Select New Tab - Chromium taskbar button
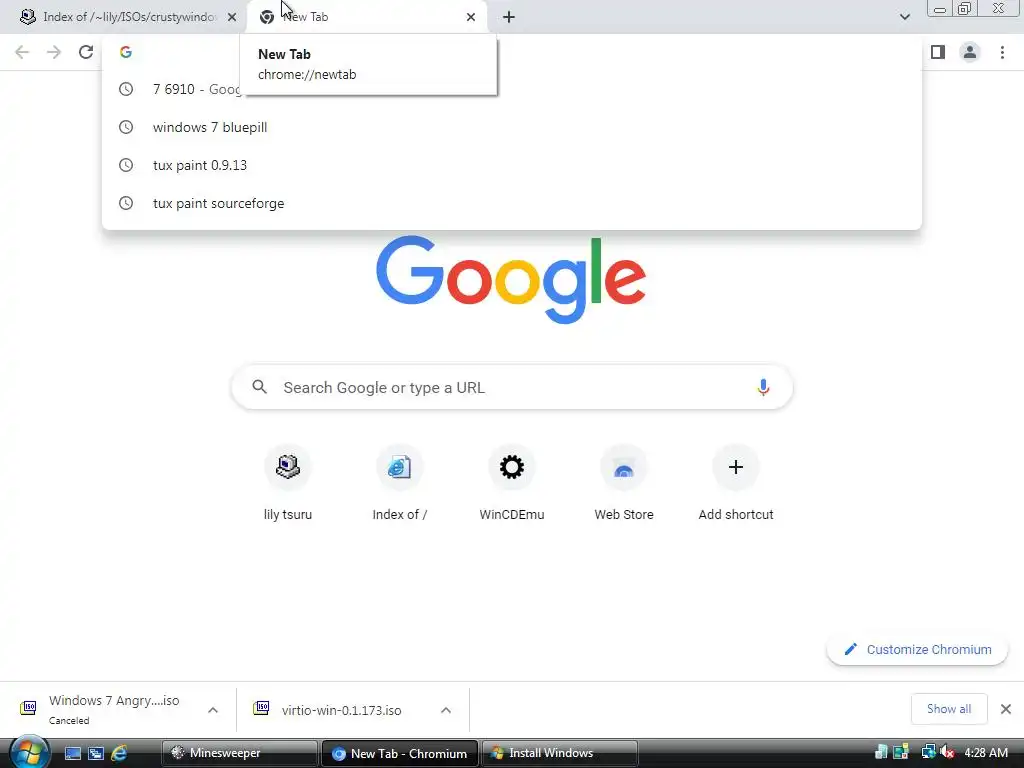This screenshot has height=768, width=1024. click(x=400, y=754)
